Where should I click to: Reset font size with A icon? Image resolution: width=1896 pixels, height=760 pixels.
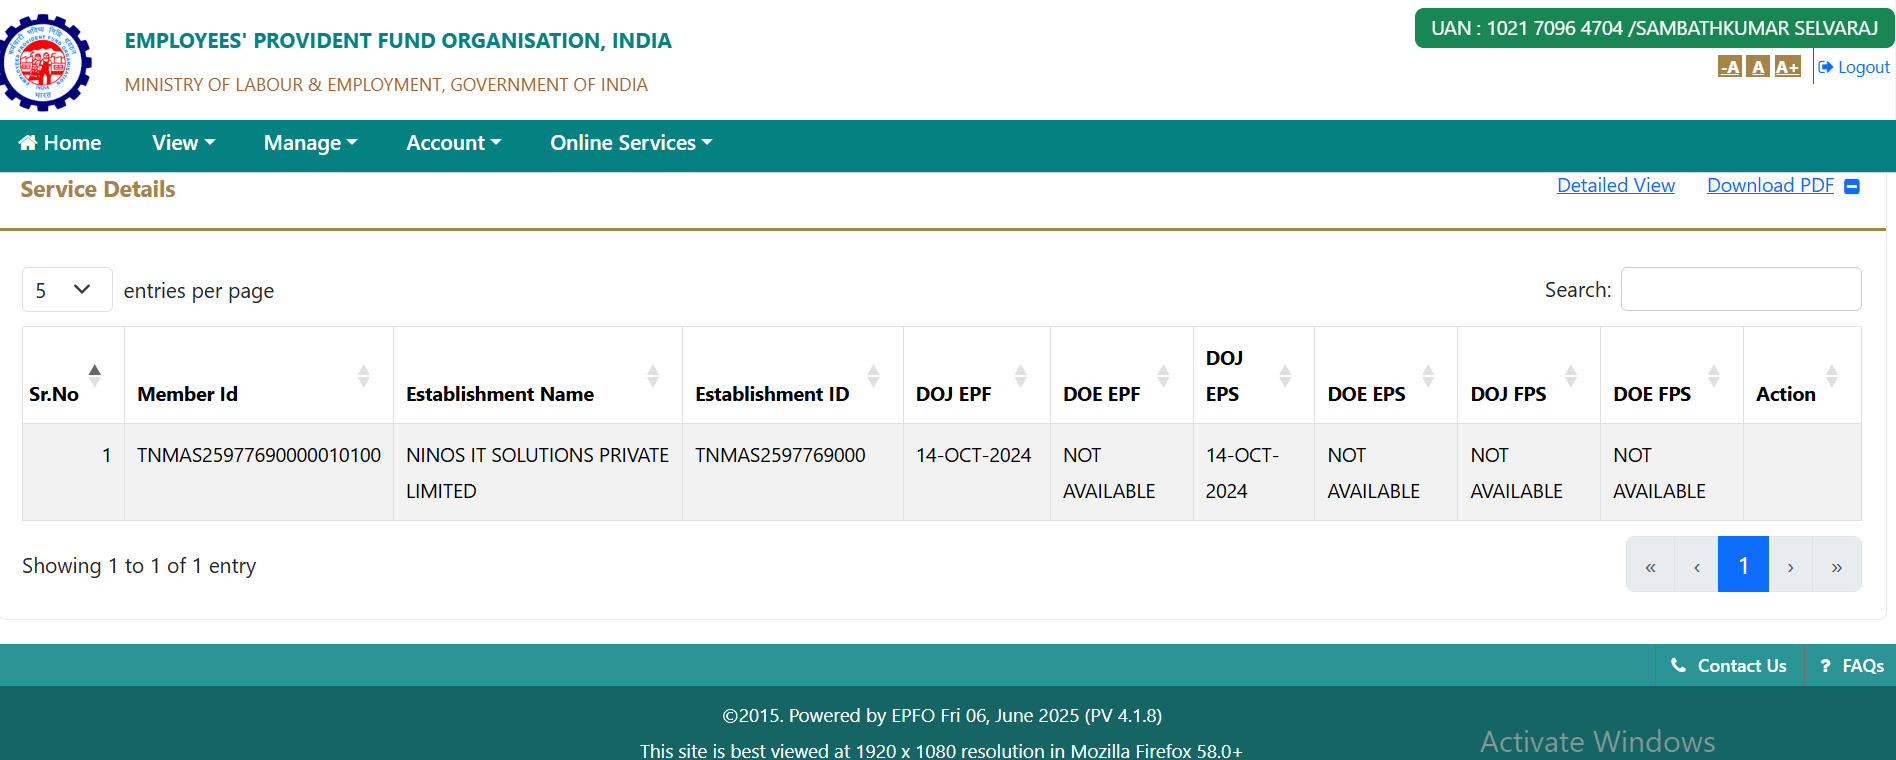tap(1758, 67)
